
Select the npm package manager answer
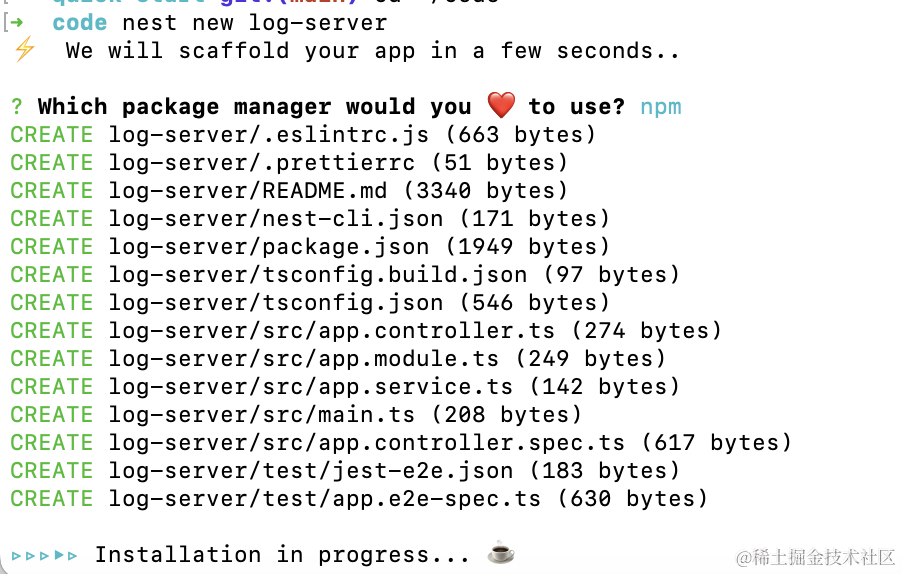click(661, 106)
